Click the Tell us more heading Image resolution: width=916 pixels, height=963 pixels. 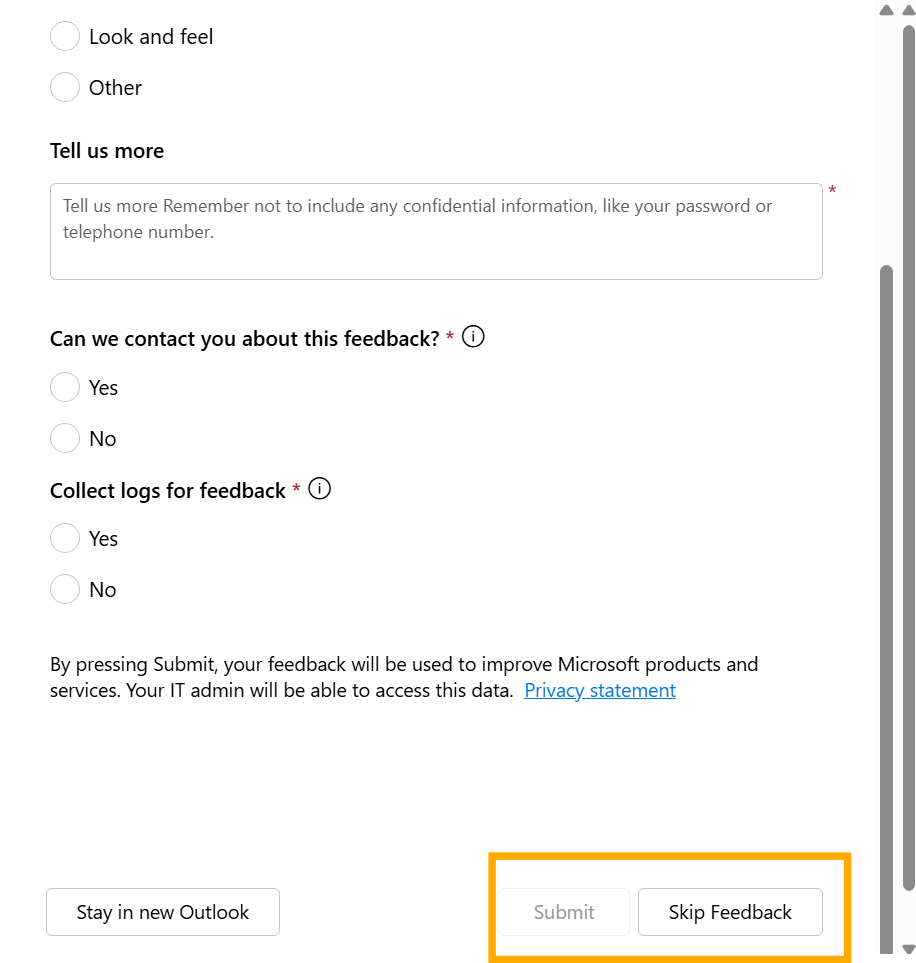[107, 150]
